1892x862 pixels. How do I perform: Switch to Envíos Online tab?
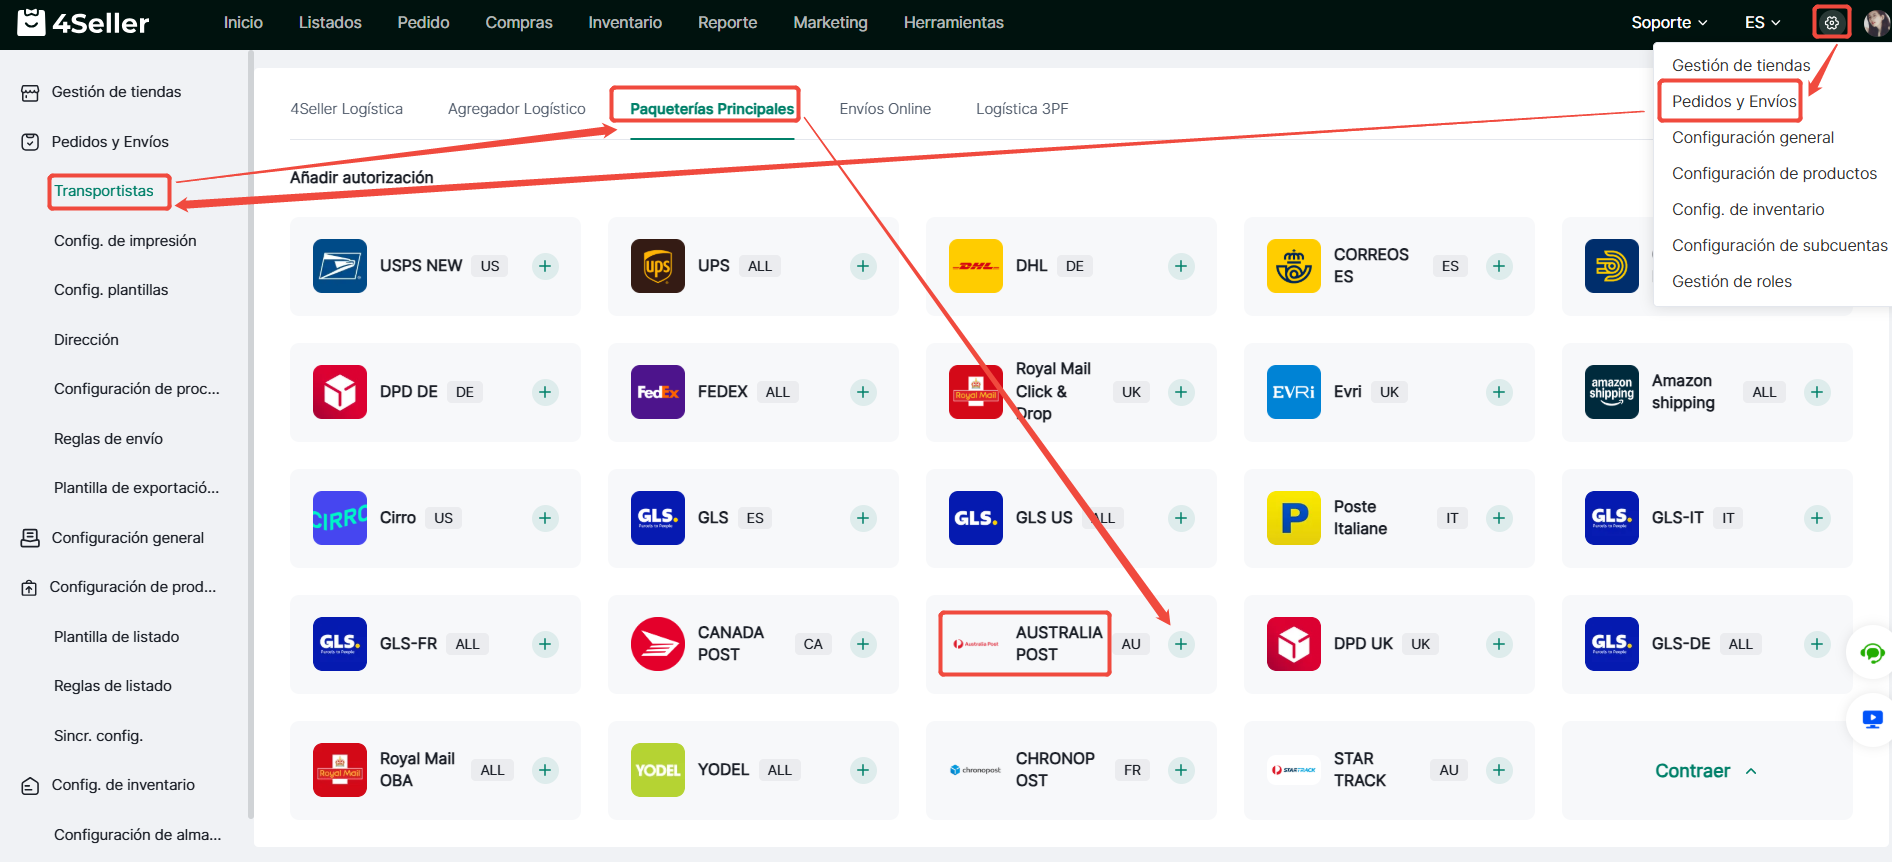point(885,109)
